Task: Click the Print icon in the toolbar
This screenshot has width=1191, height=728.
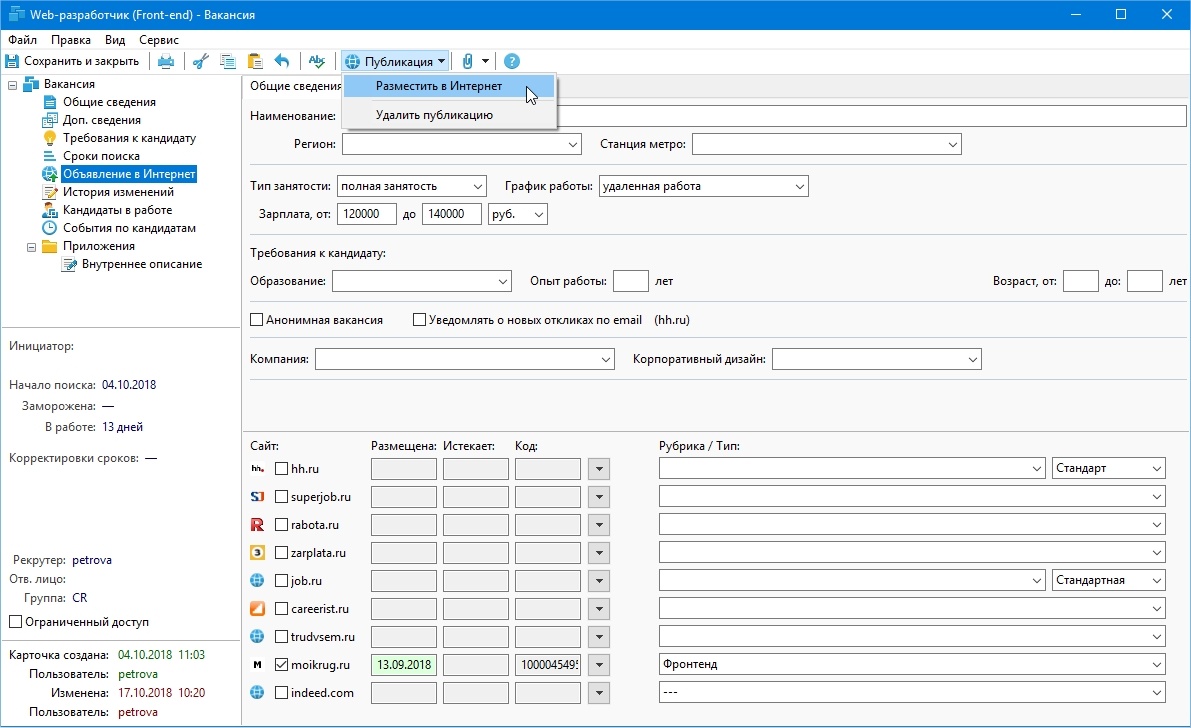Action: point(166,61)
